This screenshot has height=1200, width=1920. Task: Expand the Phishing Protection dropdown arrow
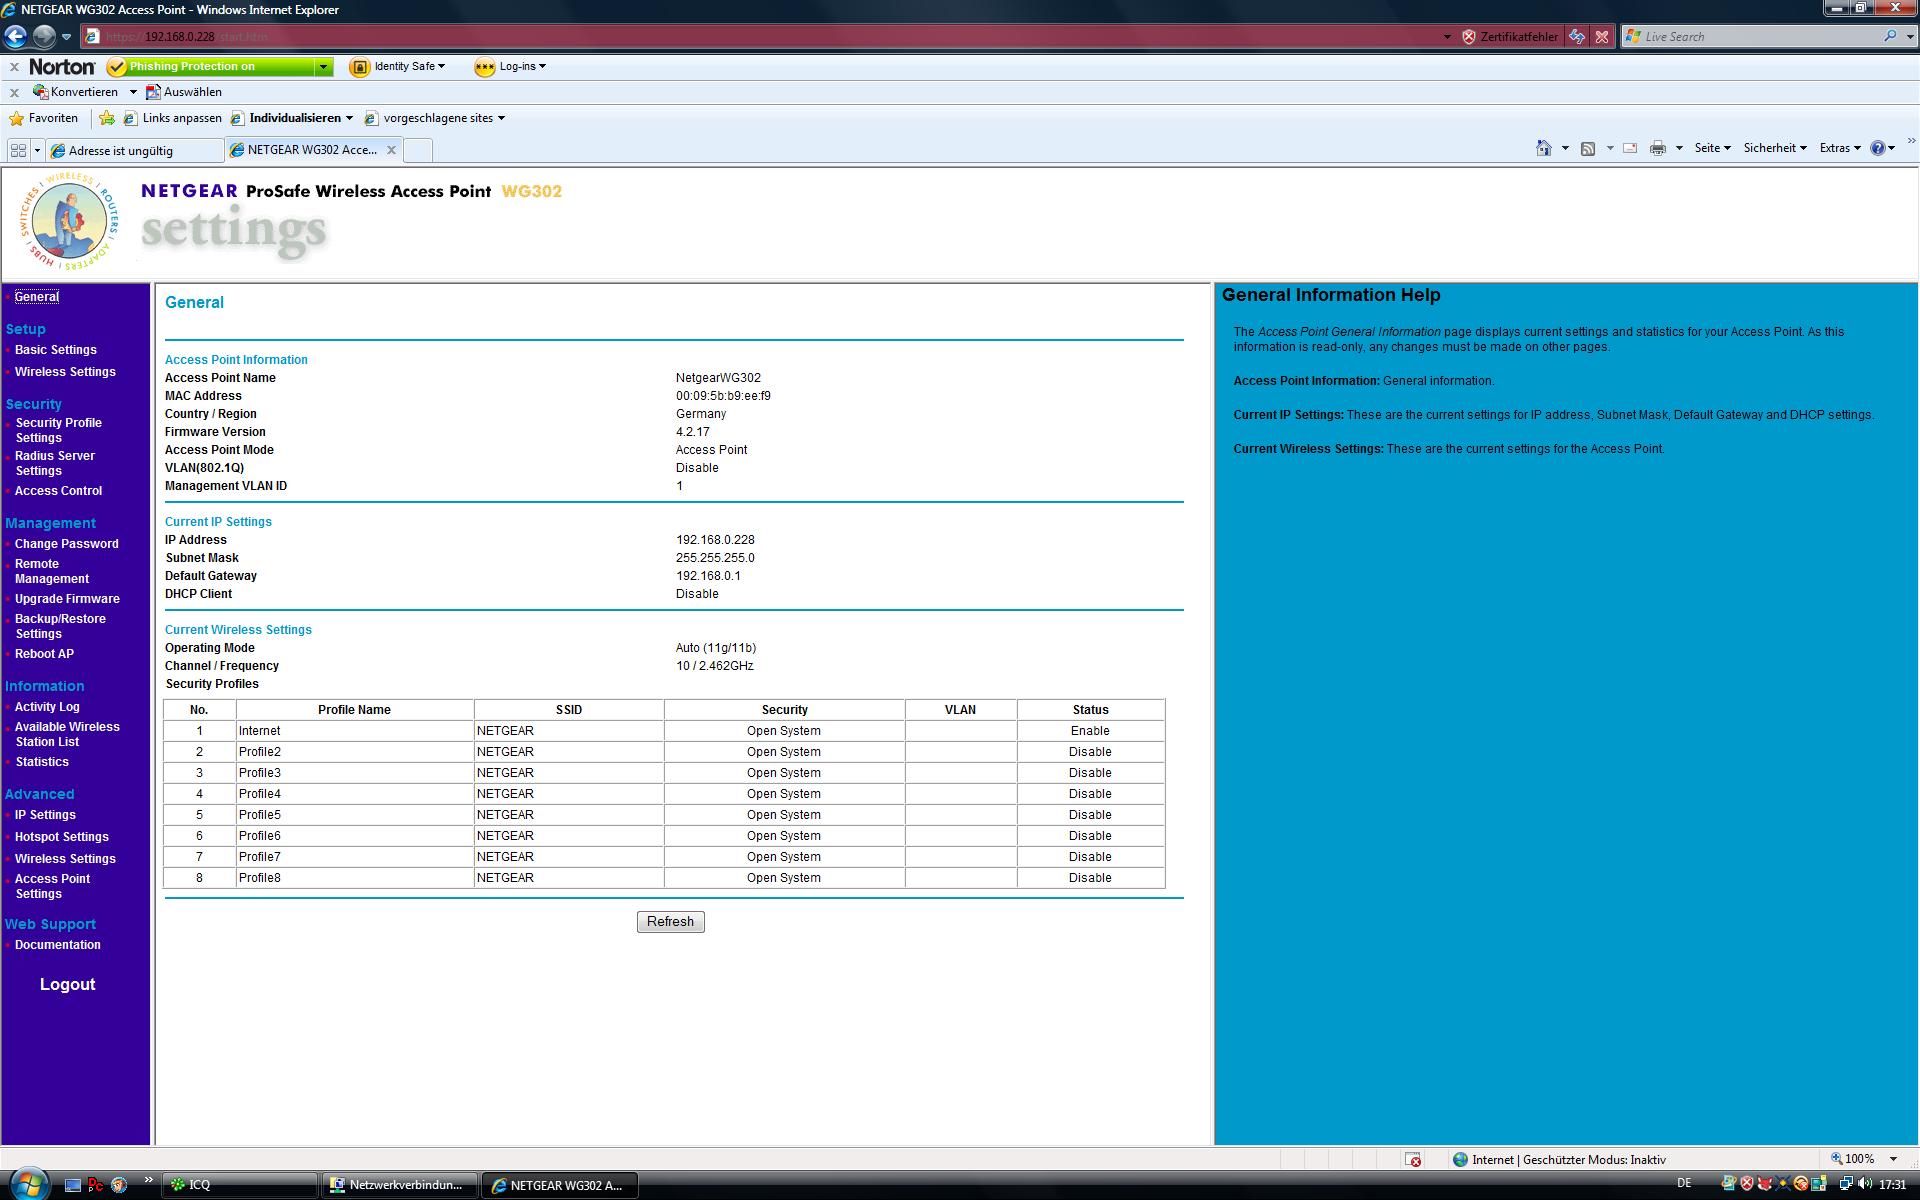click(x=323, y=67)
